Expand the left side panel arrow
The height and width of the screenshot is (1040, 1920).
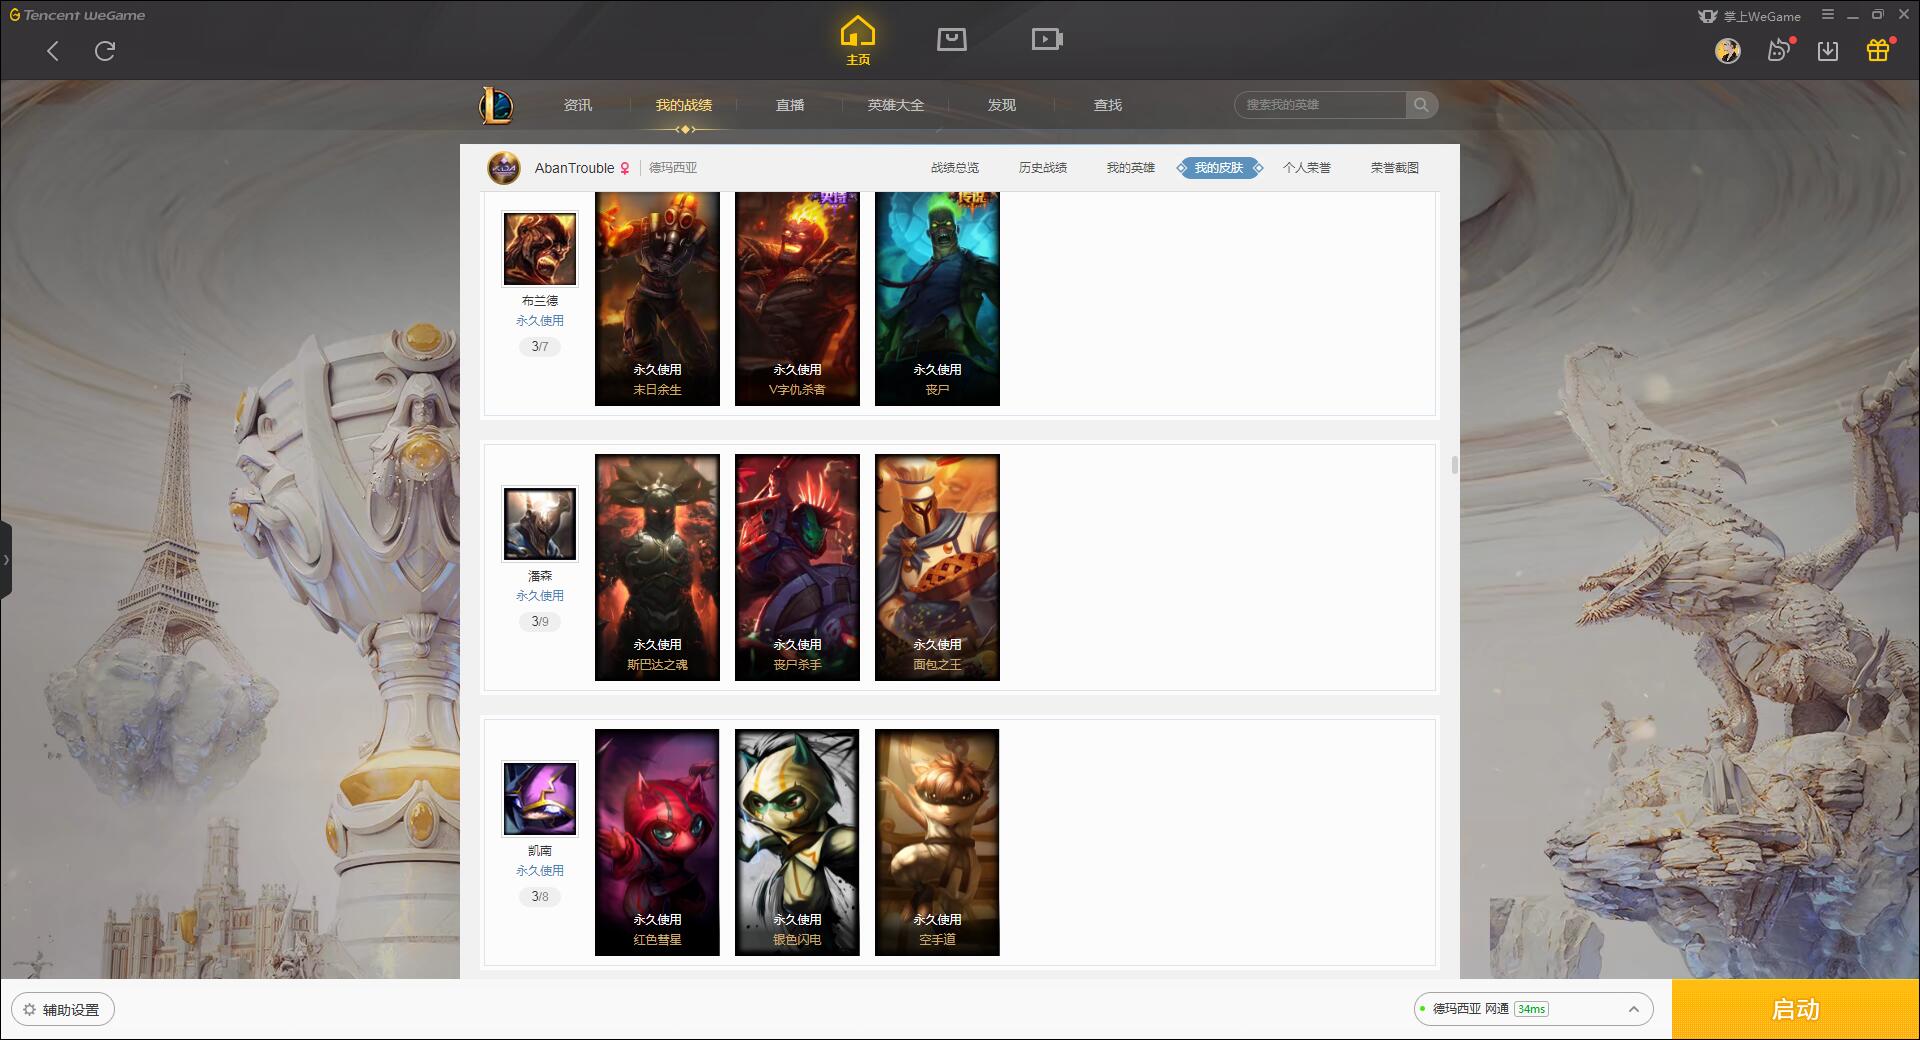pos(6,560)
